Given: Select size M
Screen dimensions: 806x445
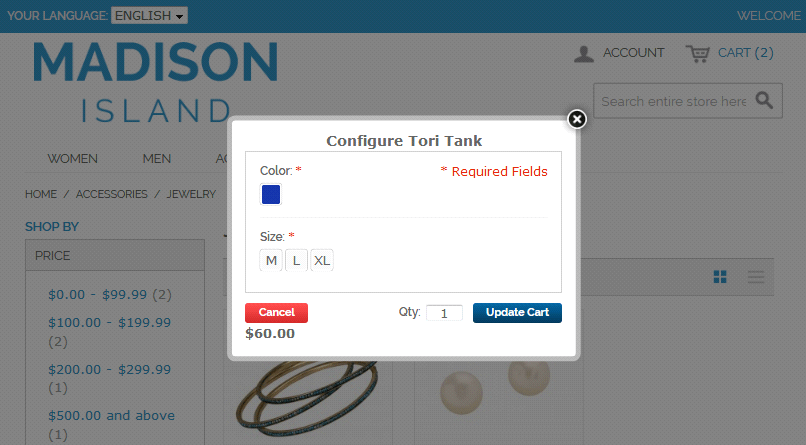Looking at the screenshot, I should click(271, 261).
